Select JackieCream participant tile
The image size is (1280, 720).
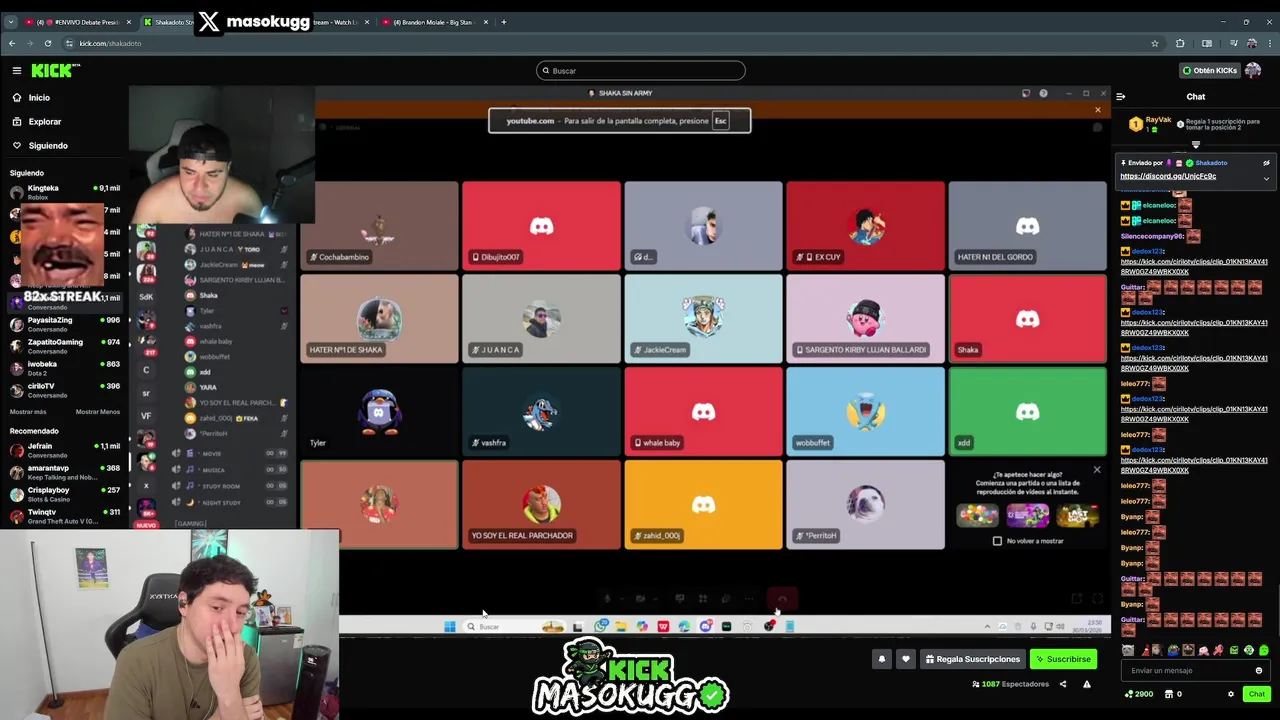coord(703,319)
